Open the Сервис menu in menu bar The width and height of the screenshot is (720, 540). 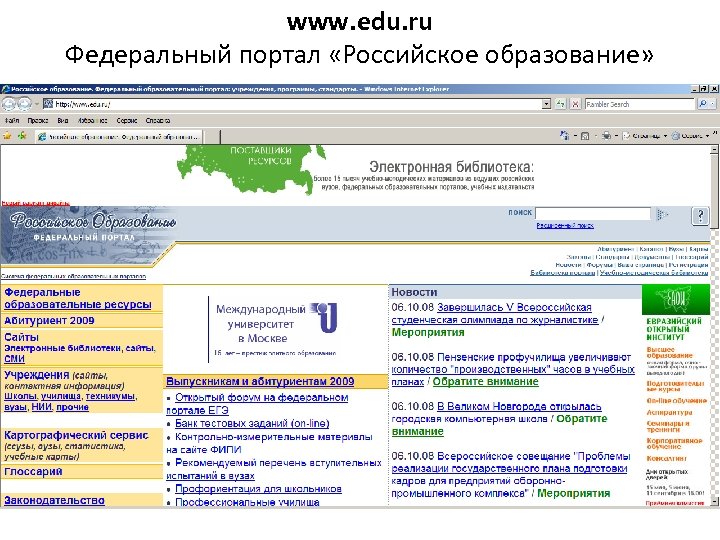tap(127, 120)
